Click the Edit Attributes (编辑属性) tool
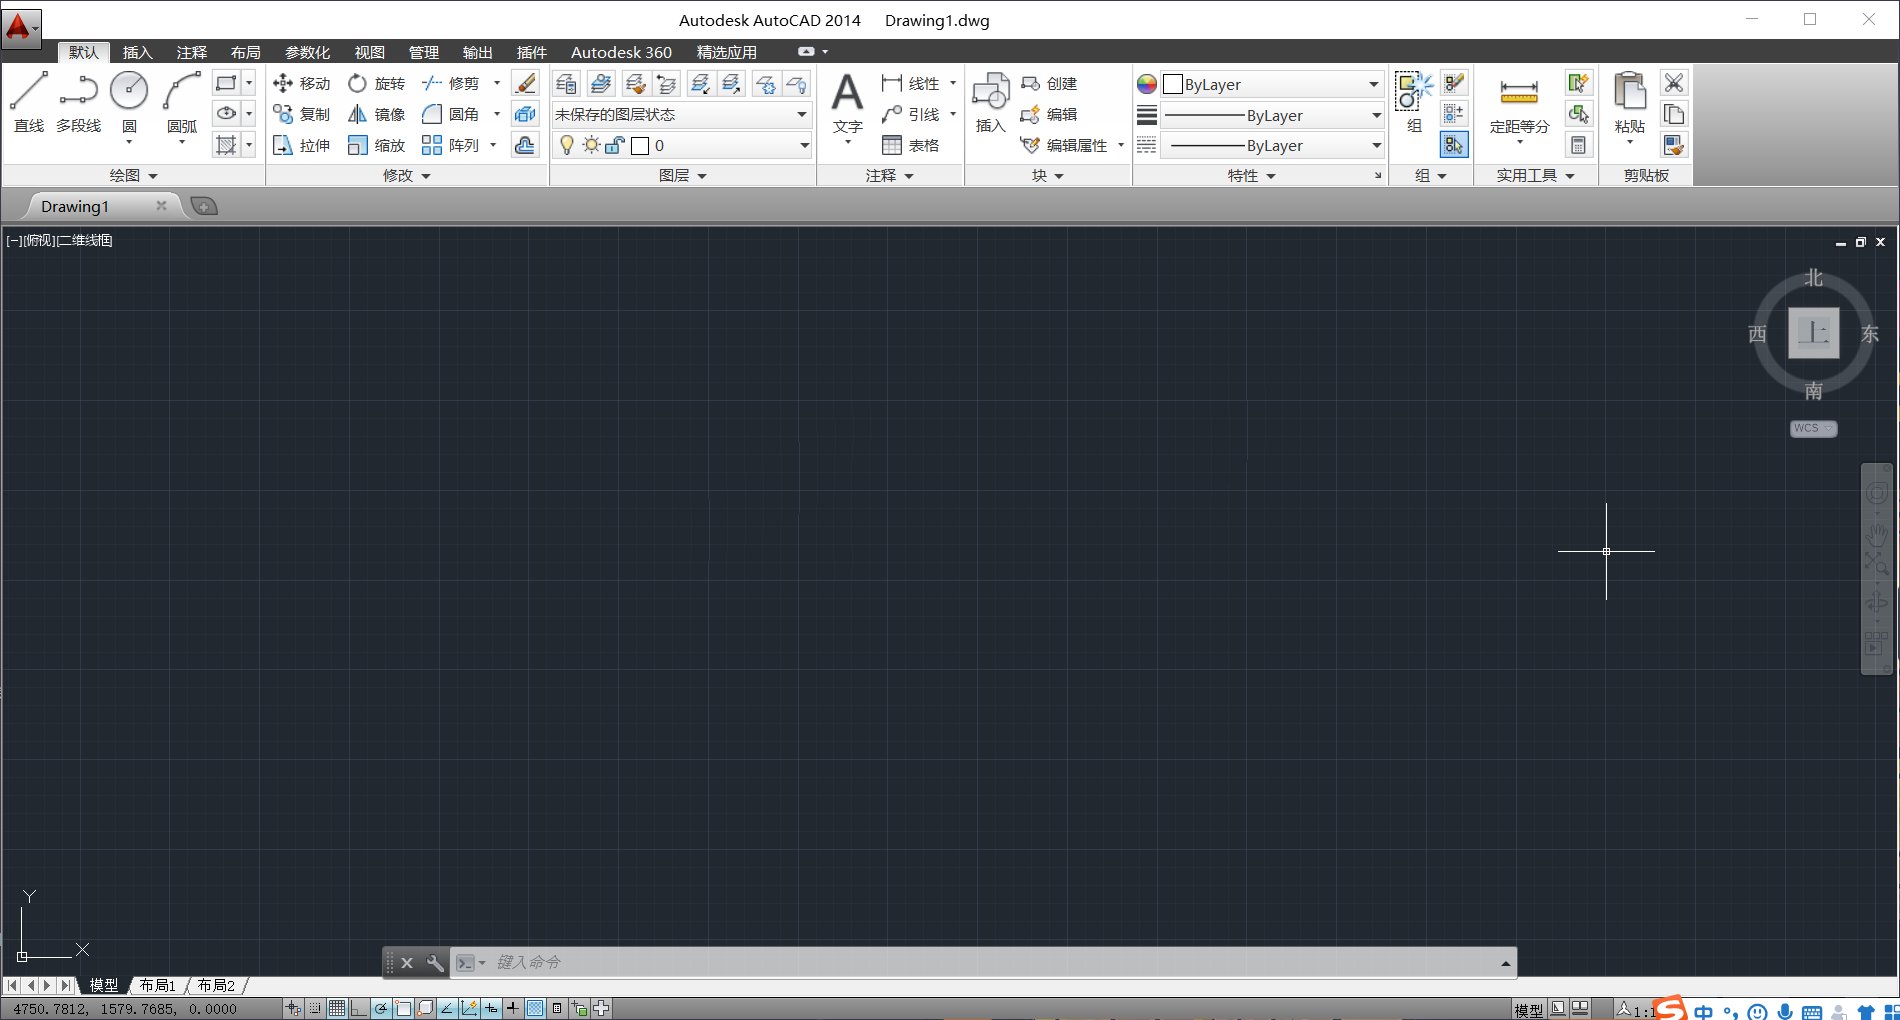 pyautogui.click(x=1064, y=146)
